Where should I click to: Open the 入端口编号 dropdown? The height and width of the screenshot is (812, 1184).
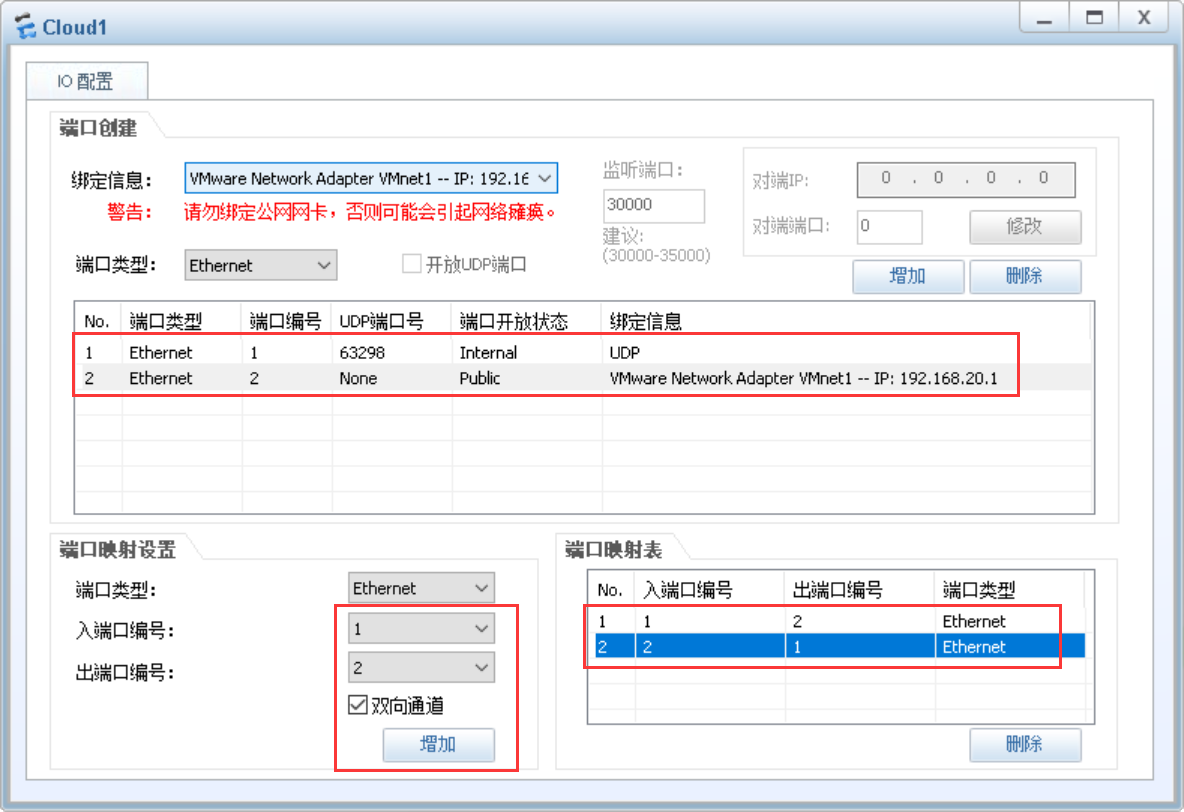click(x=421, y=628)
